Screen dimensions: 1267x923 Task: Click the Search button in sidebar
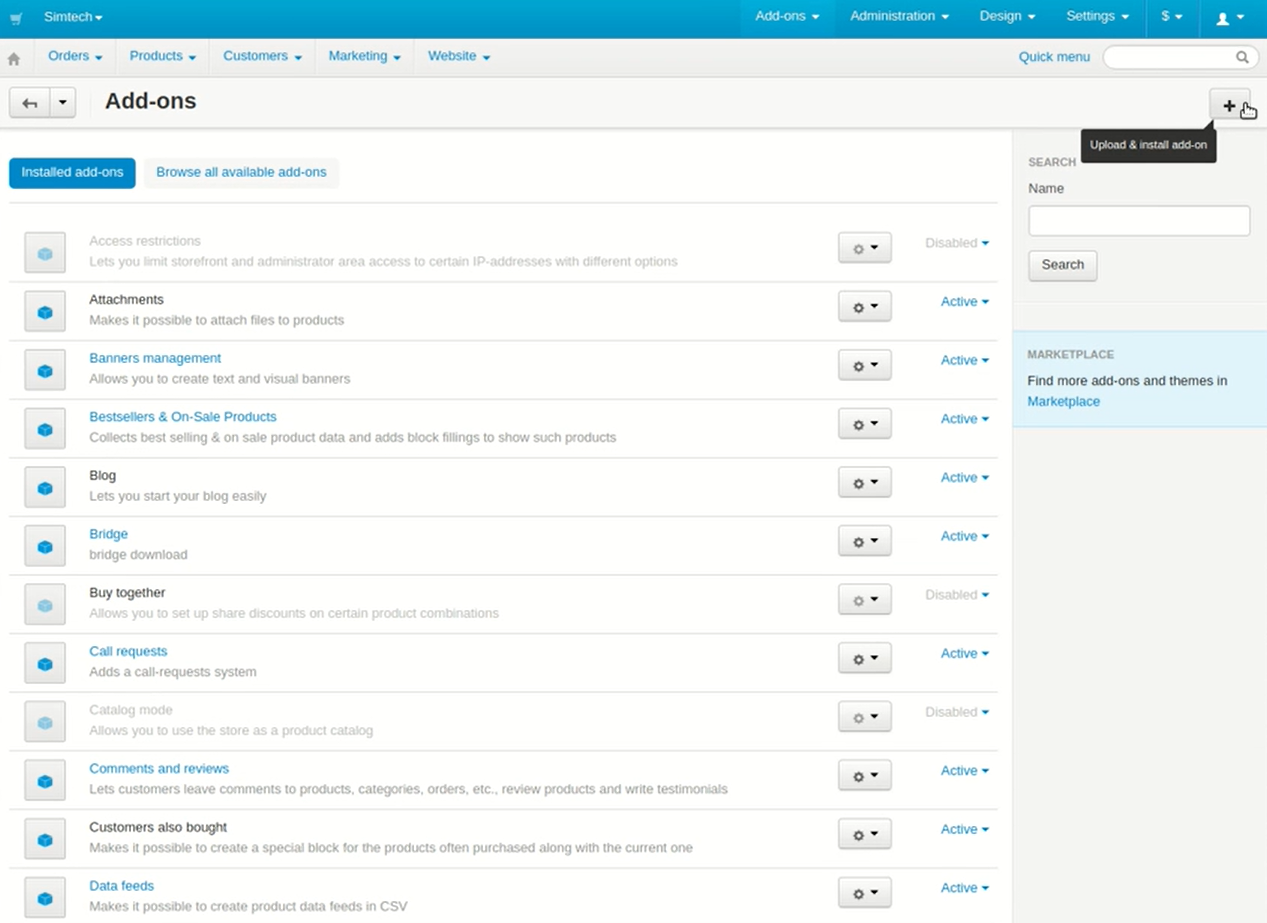point(1062,265)
